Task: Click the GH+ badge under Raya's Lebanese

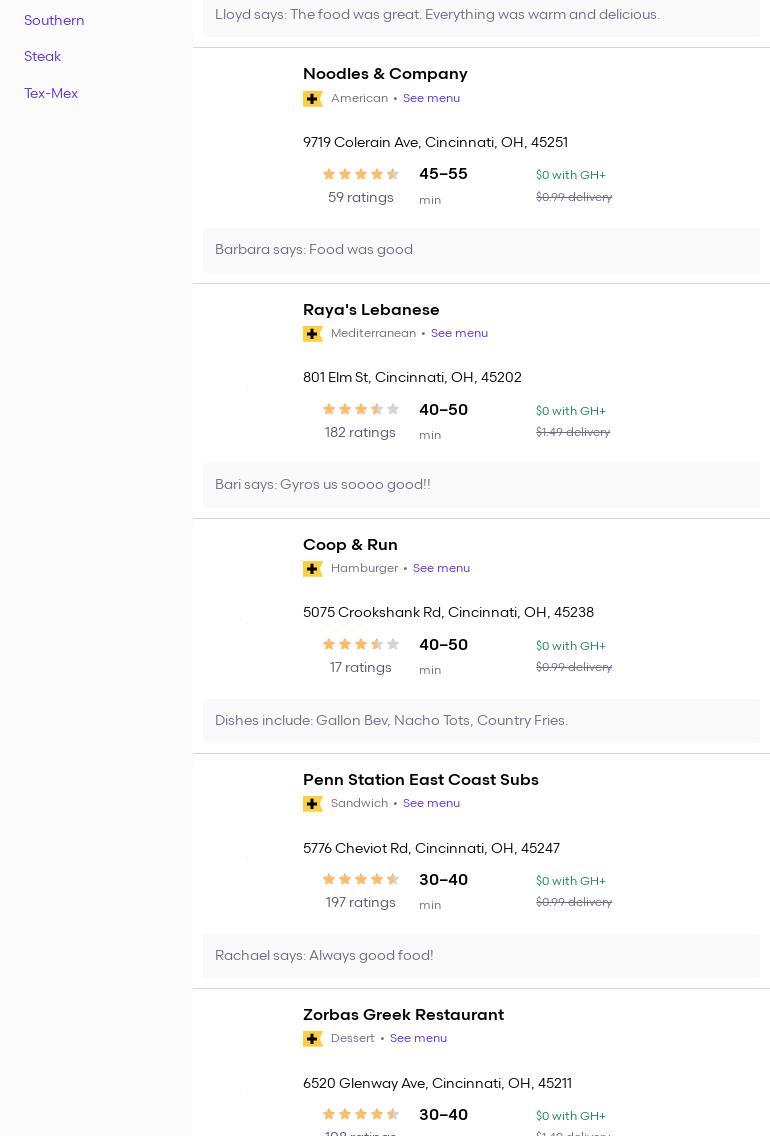Action: (313, 334)
